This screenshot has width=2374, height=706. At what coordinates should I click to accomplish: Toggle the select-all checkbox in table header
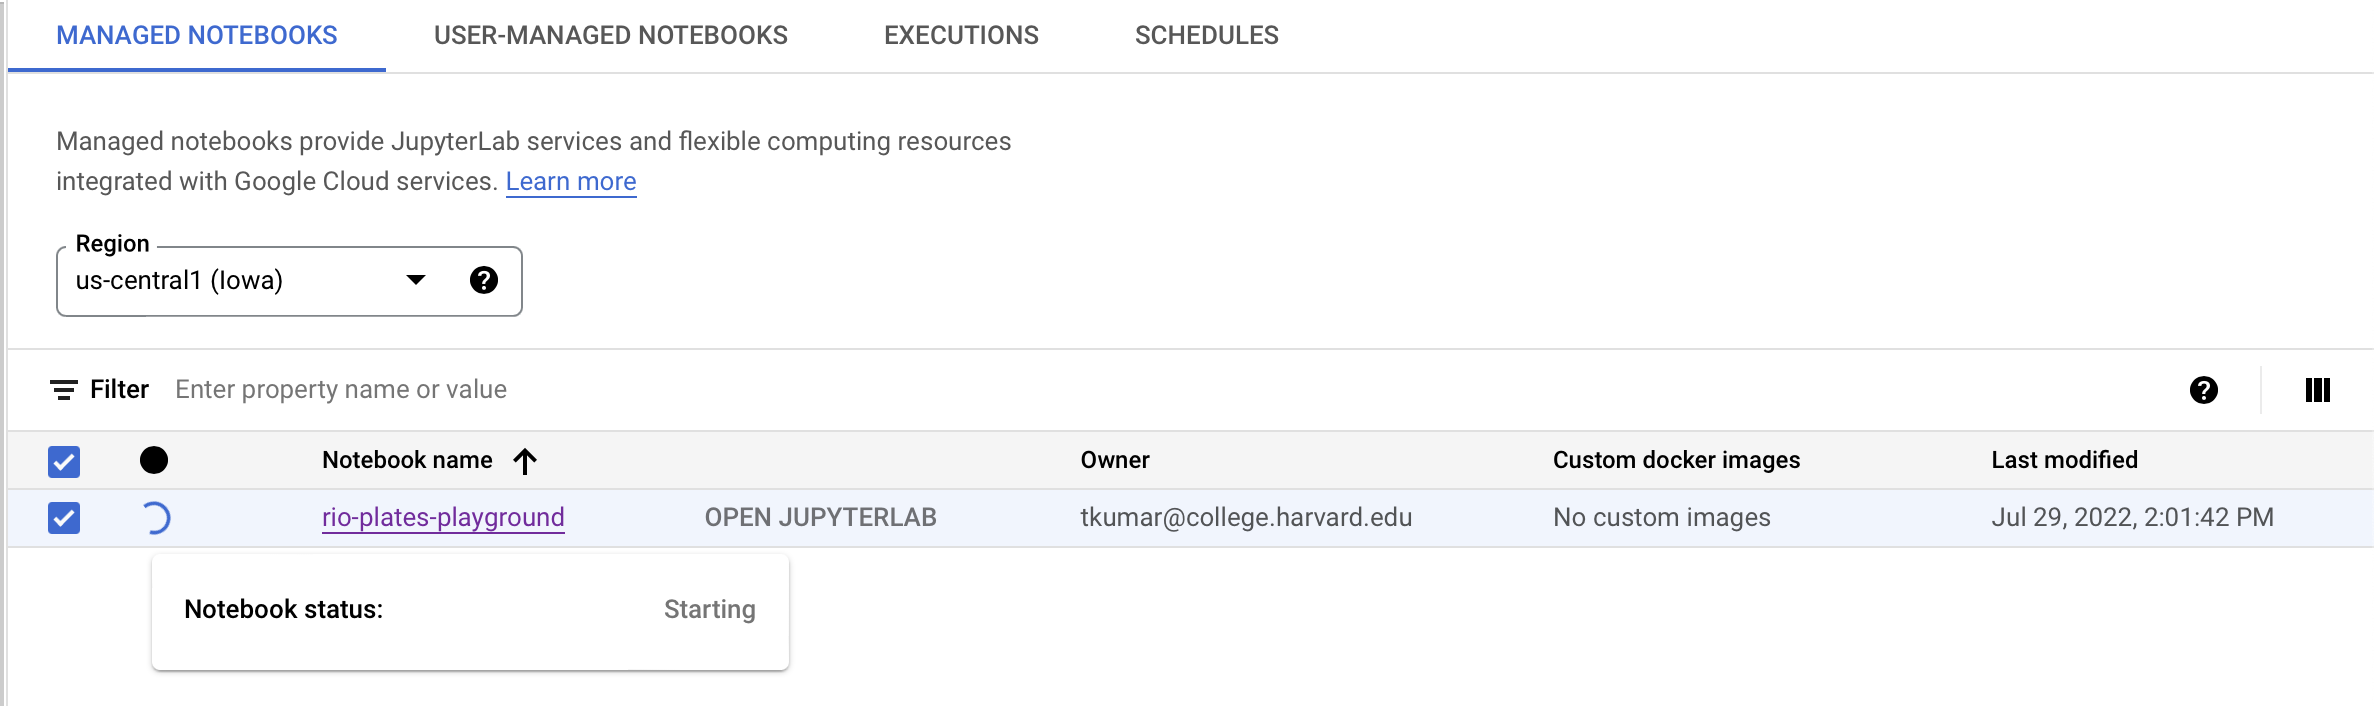[x=64, y=461]
